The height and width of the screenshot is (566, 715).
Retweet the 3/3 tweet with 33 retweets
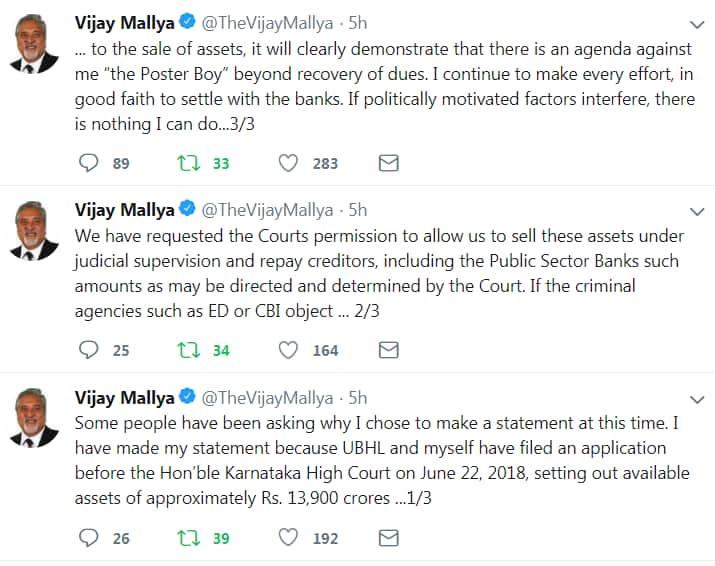188,163
